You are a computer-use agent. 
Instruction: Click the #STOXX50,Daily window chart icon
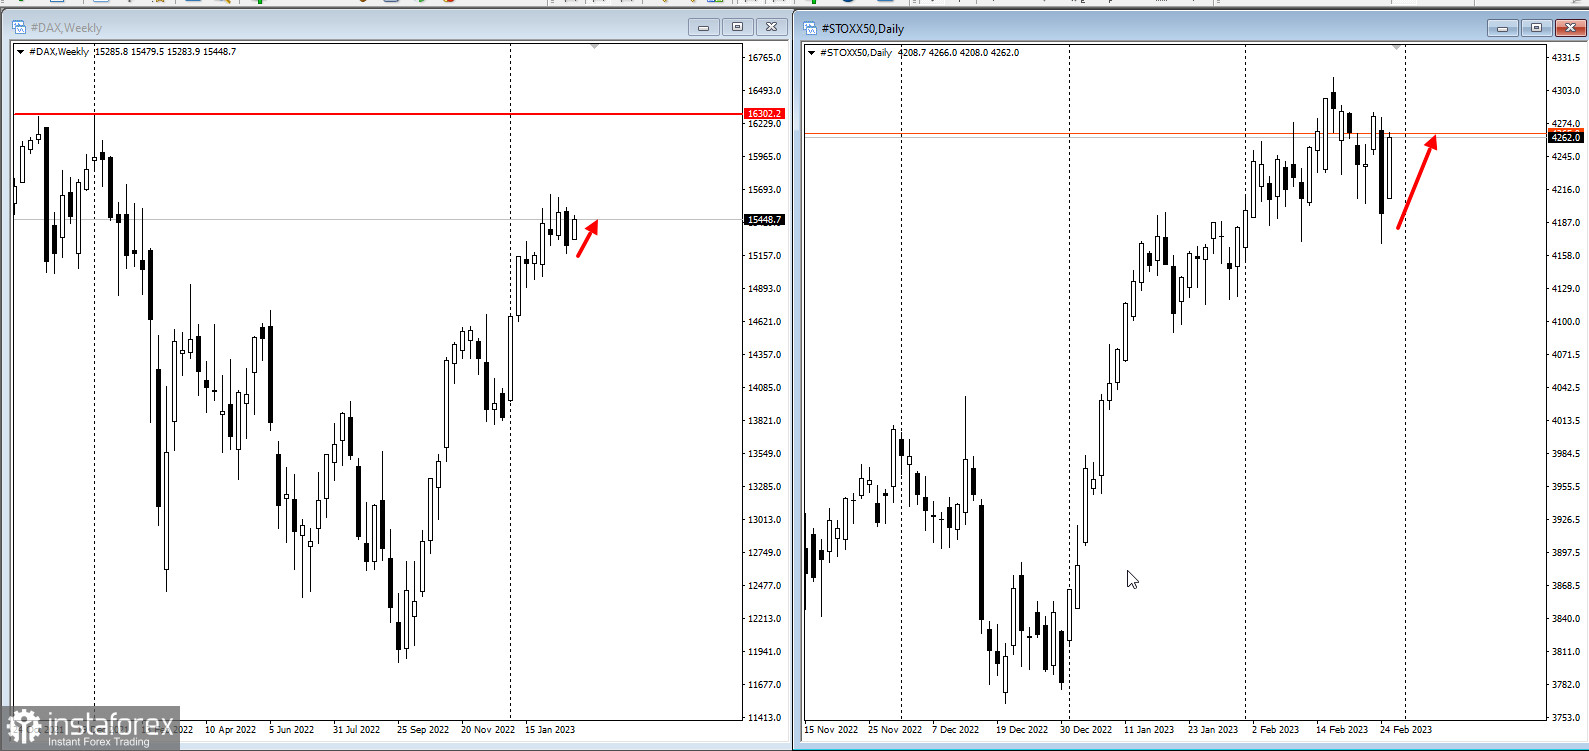[x=810, y=28]
